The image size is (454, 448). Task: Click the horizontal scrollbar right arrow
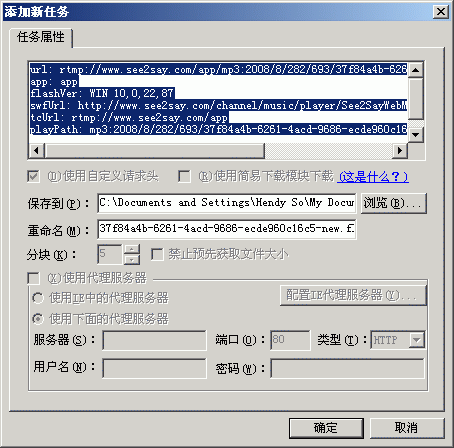[399, 150]
